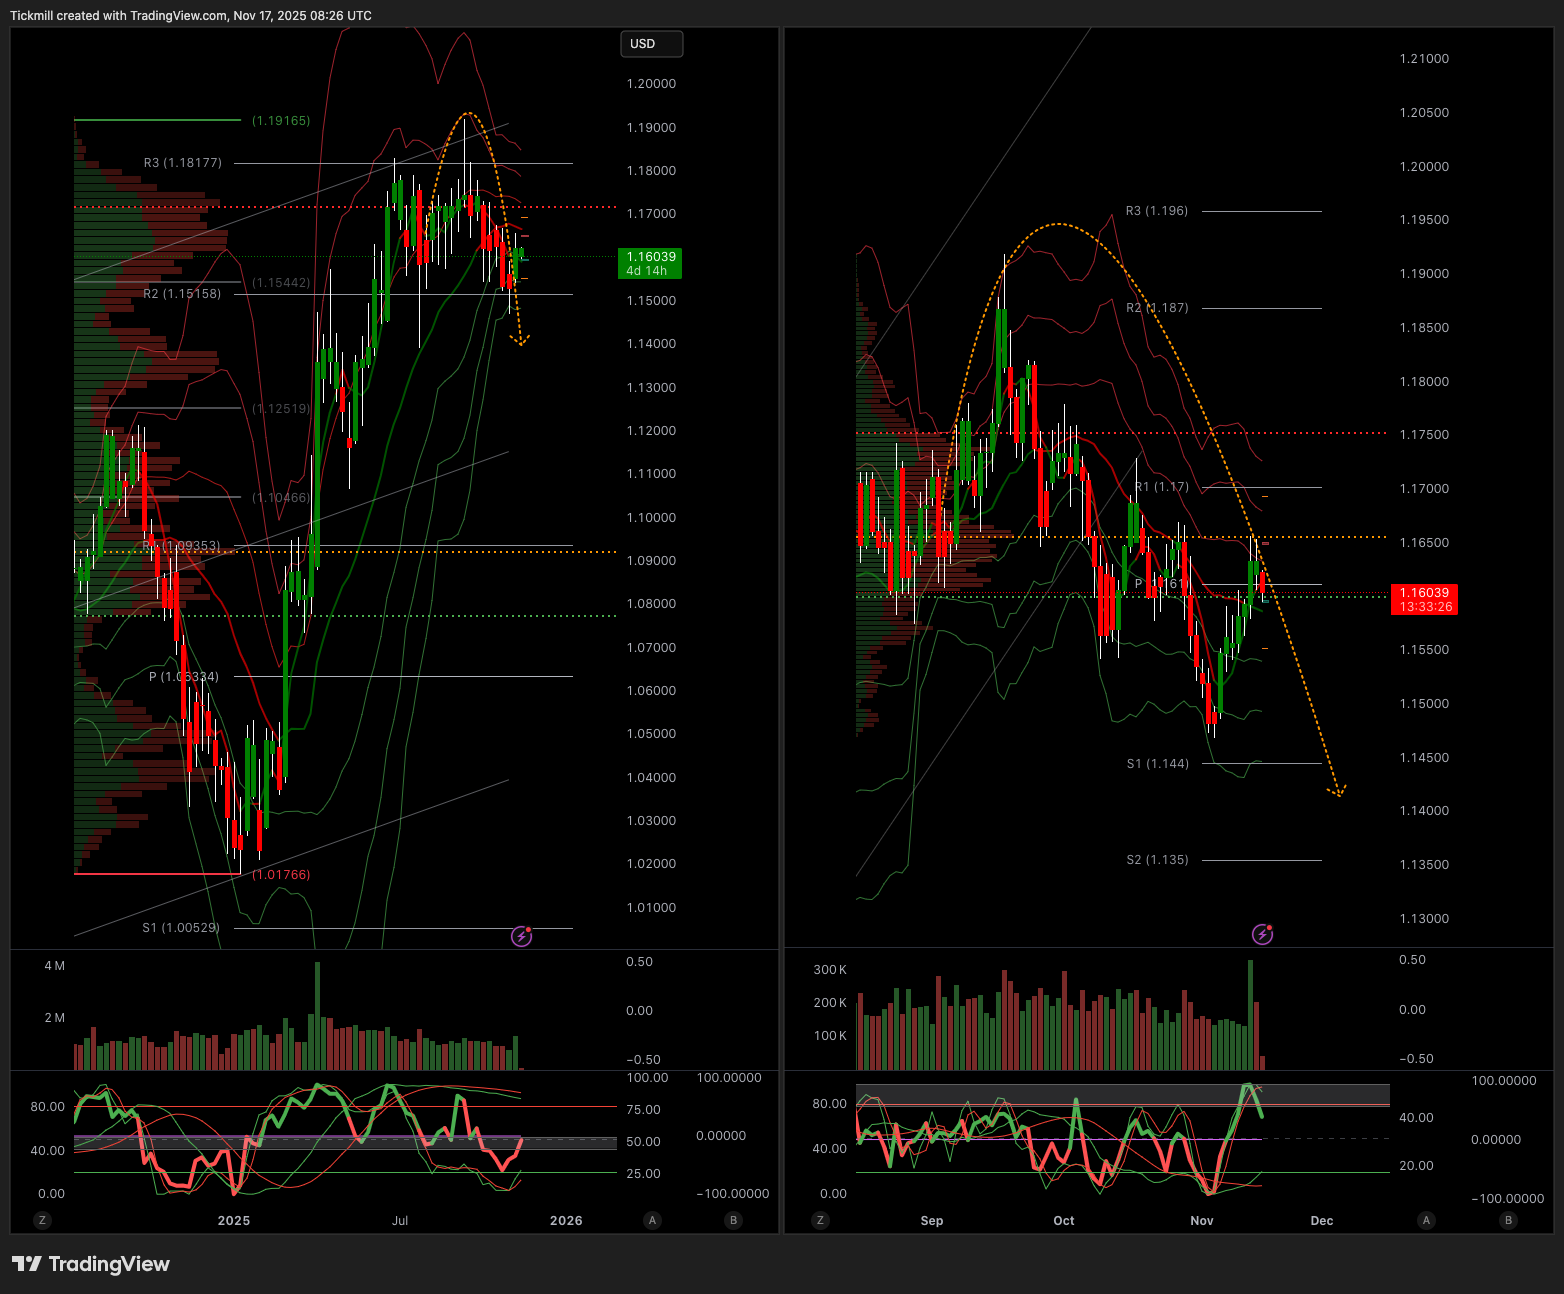The width and height of the screenshot is (1564, 1294).
Task: Click the 2025 label on the time axis
Action: tap(234, 1220)
